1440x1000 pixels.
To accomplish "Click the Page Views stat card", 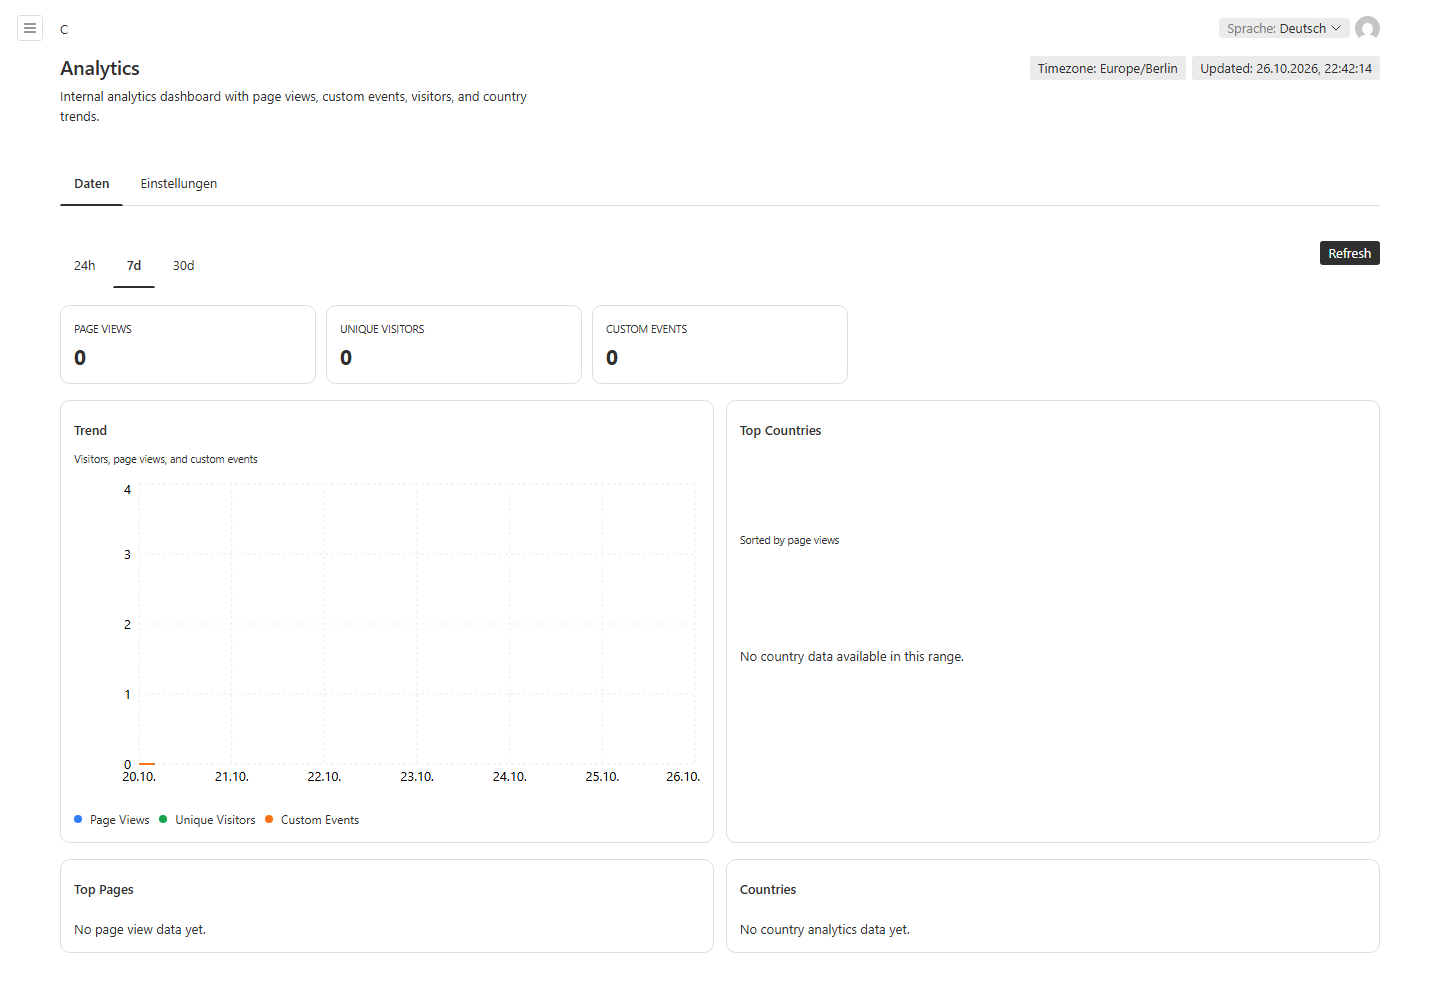I will click(x=188, y=345).
